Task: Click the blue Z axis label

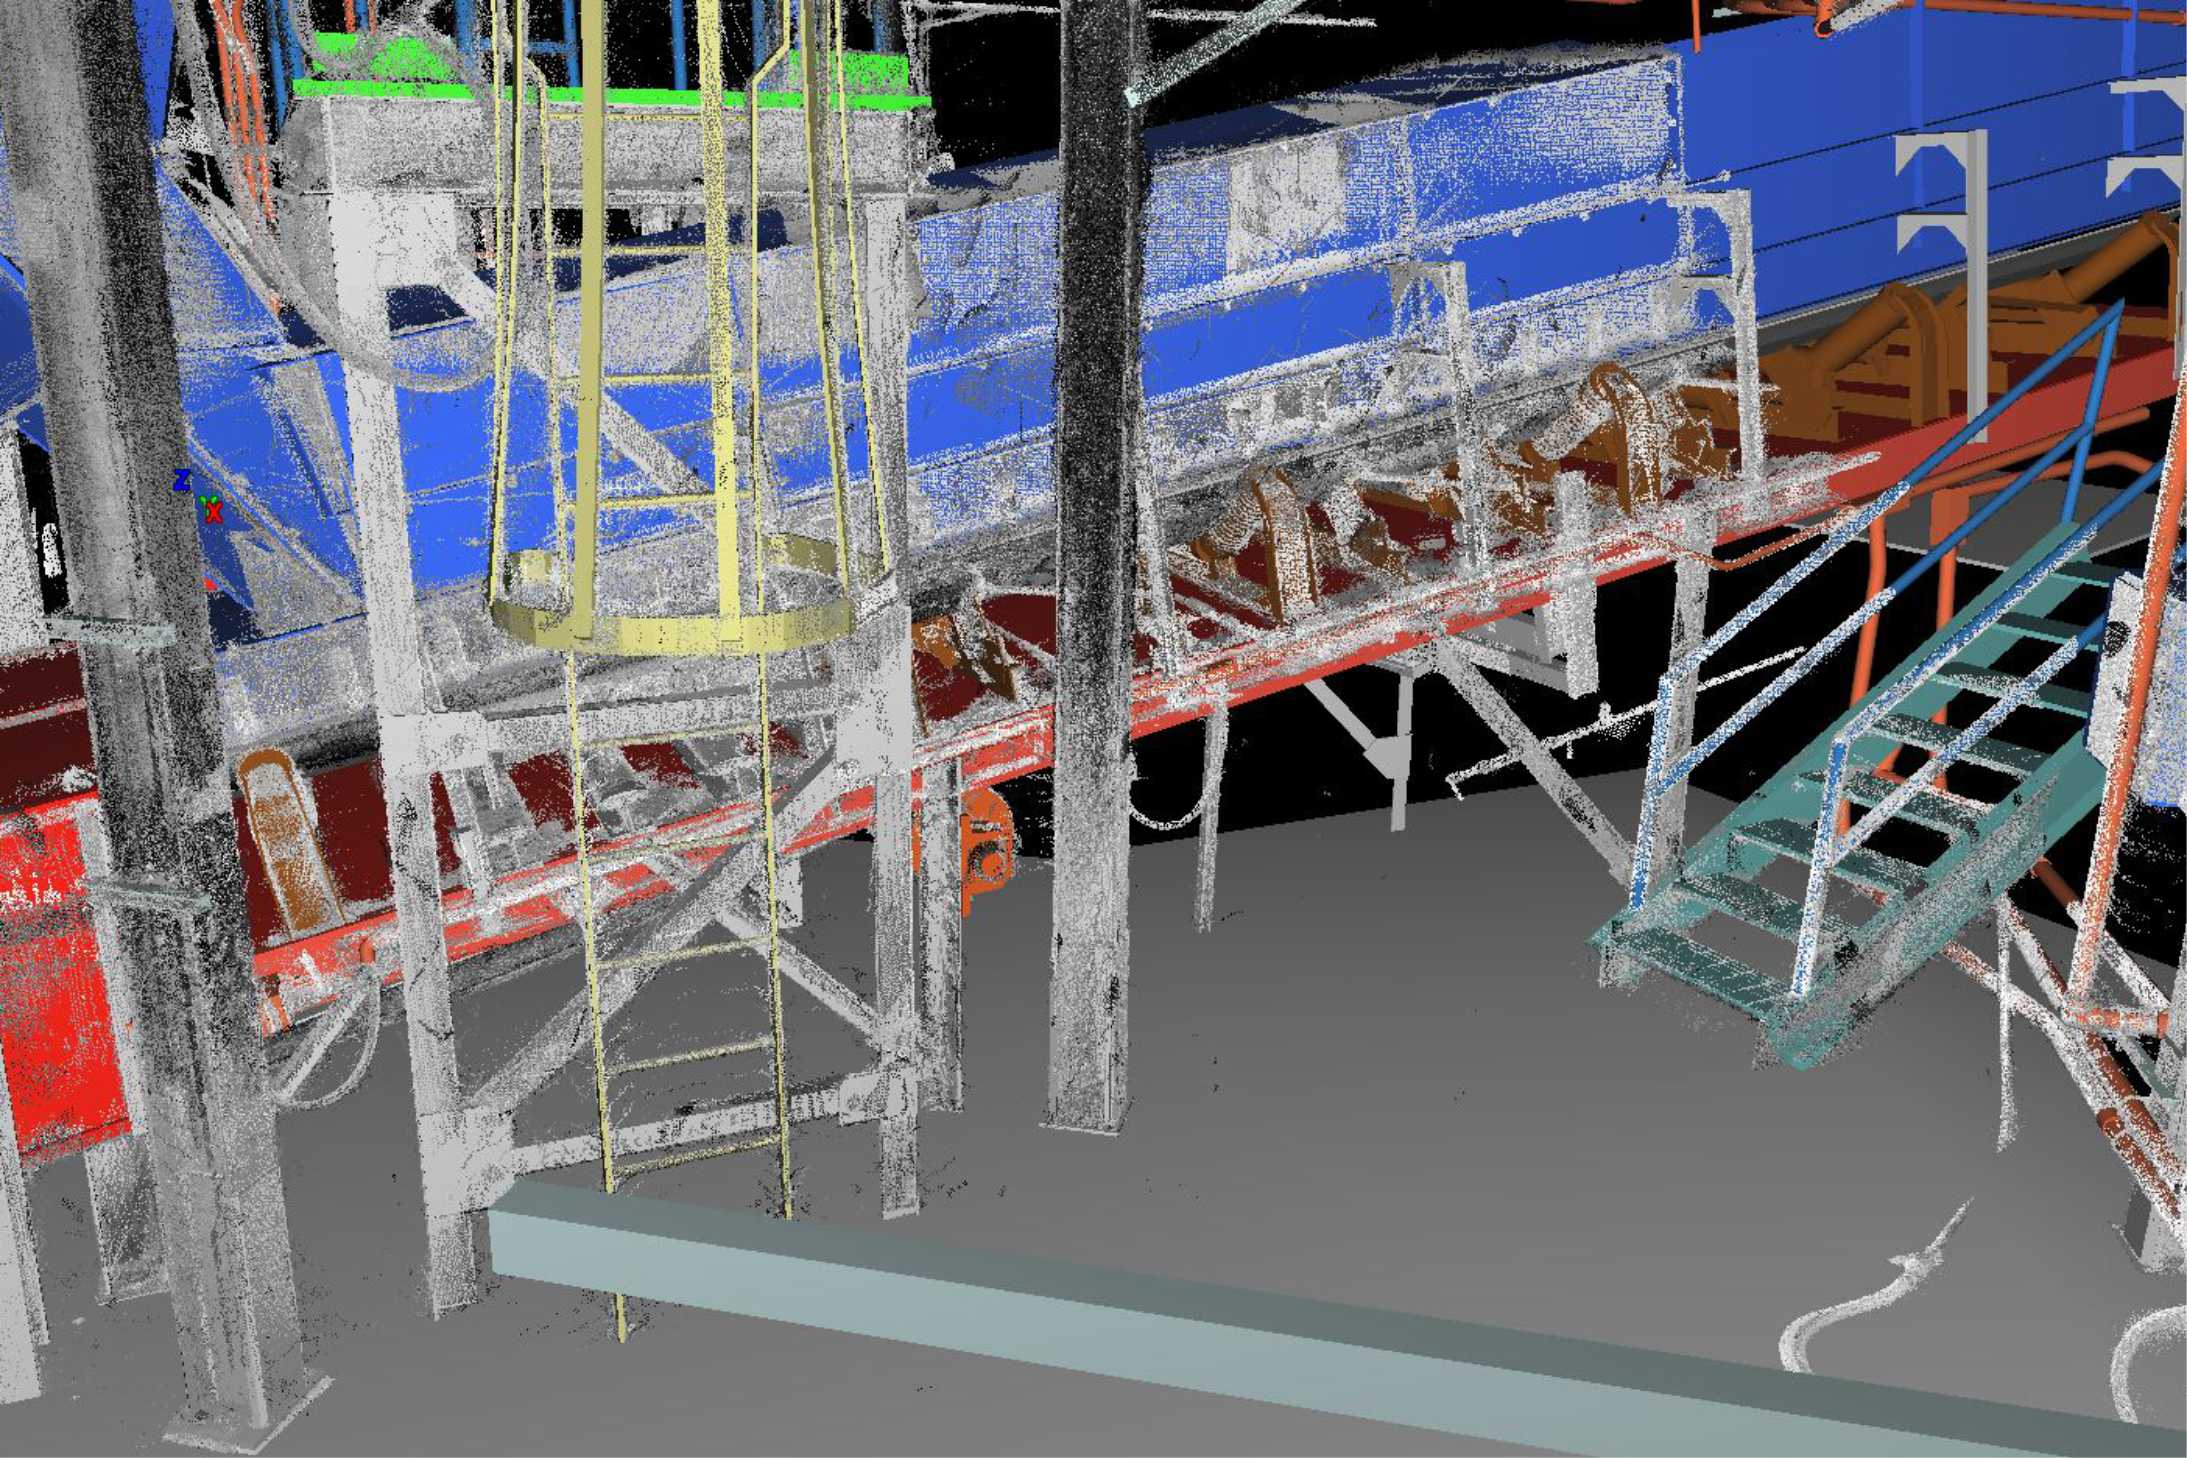Action: [181, 481]
